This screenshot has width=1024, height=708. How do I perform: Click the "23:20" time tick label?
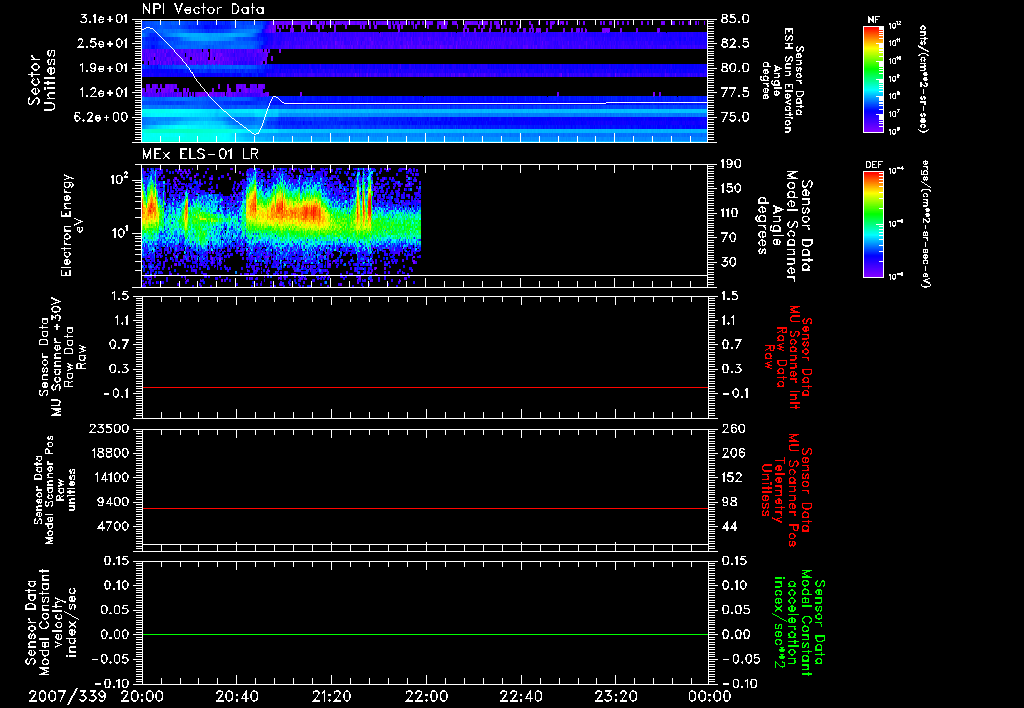pyautogui.click(x=615, y=696)
